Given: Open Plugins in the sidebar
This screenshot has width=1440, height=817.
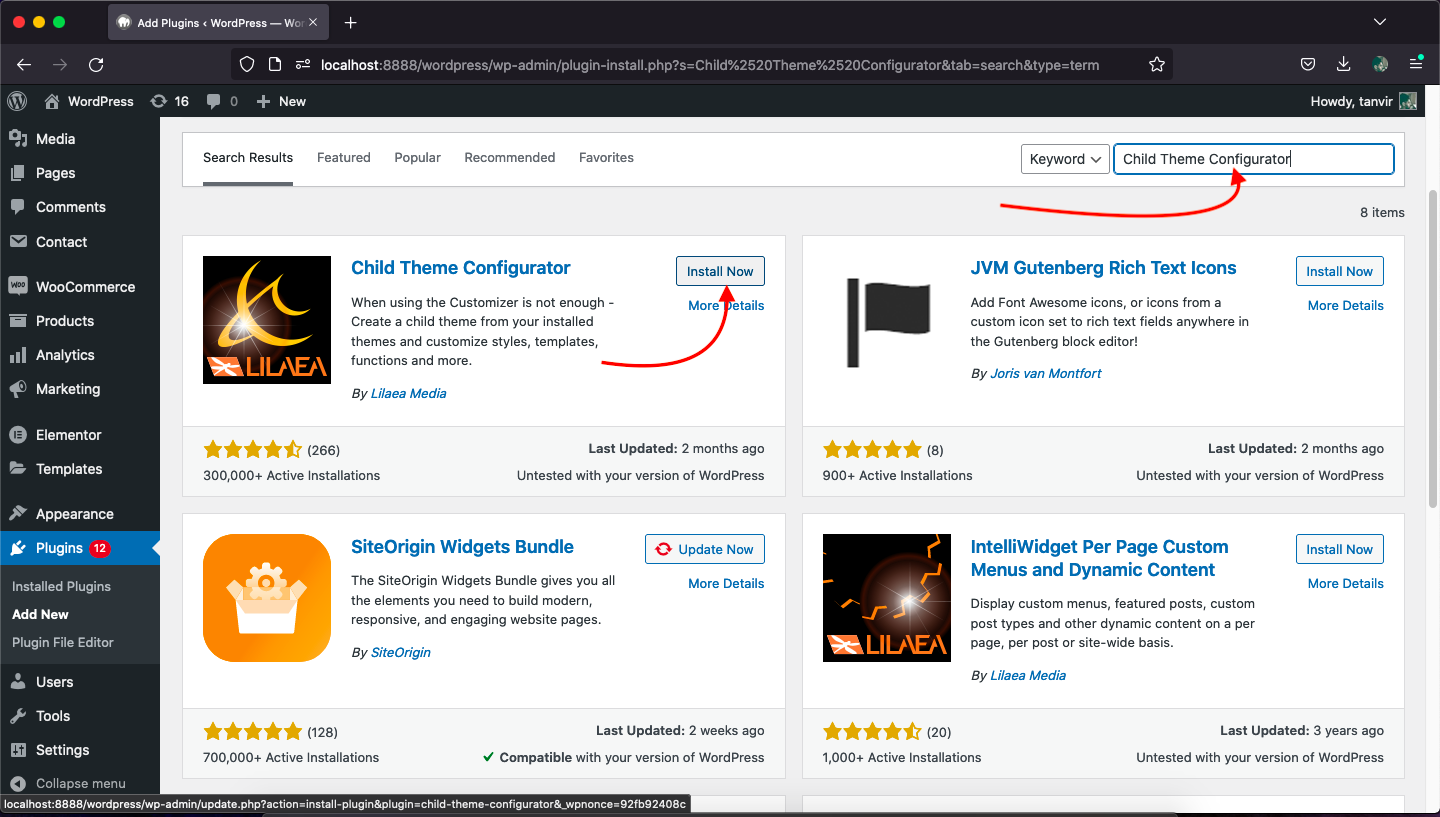Looking at the screenshot, I should pyautogui.click(x=80, y=548).
